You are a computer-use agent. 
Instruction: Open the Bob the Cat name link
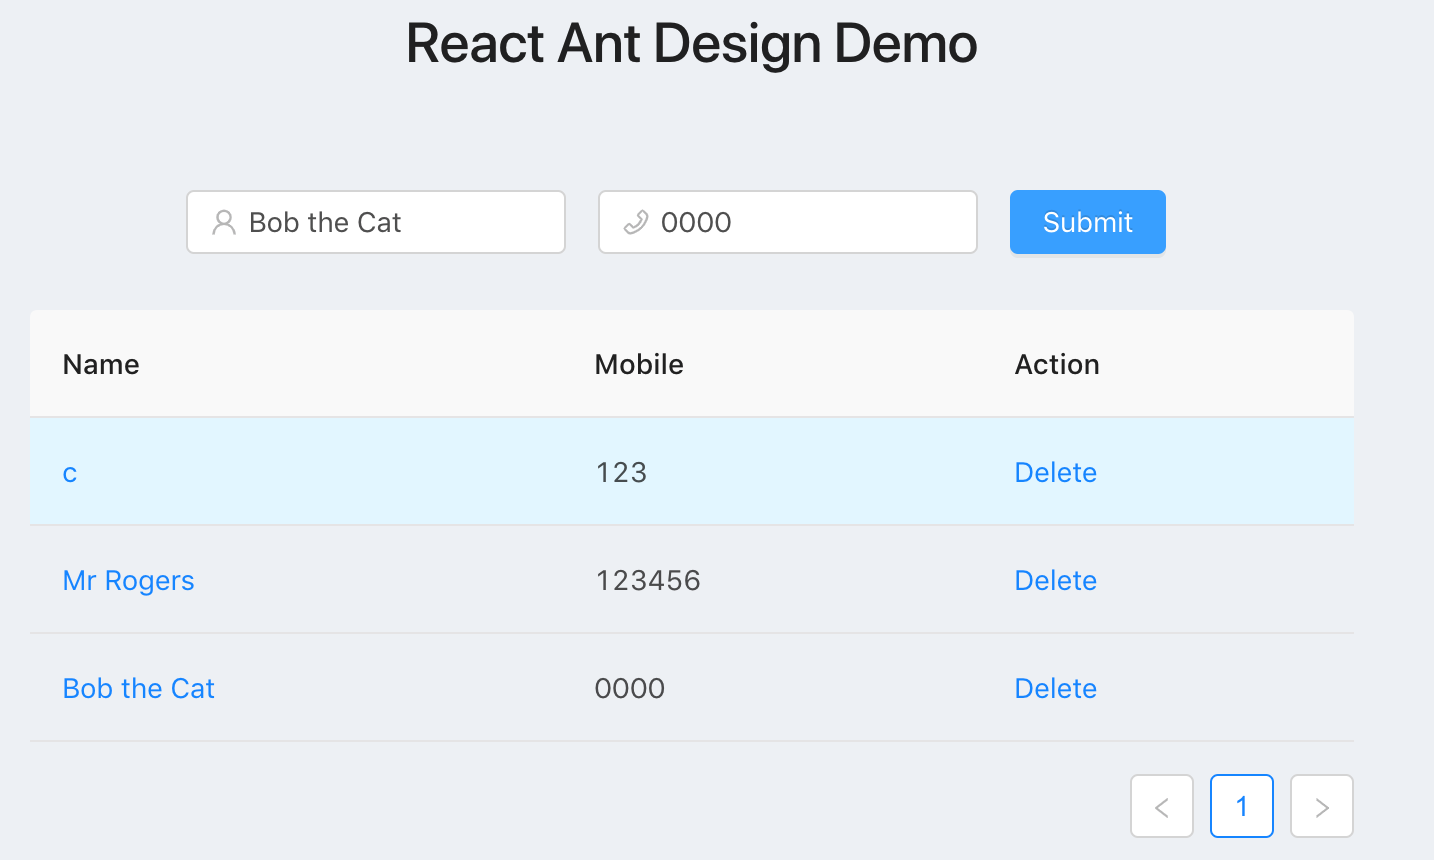click(x=138, y=688)
